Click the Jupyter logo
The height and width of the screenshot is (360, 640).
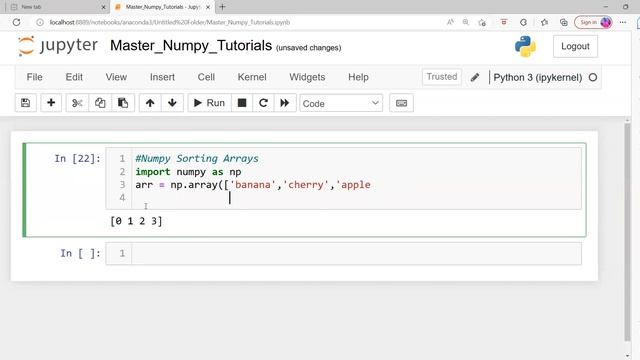[58, 45]
